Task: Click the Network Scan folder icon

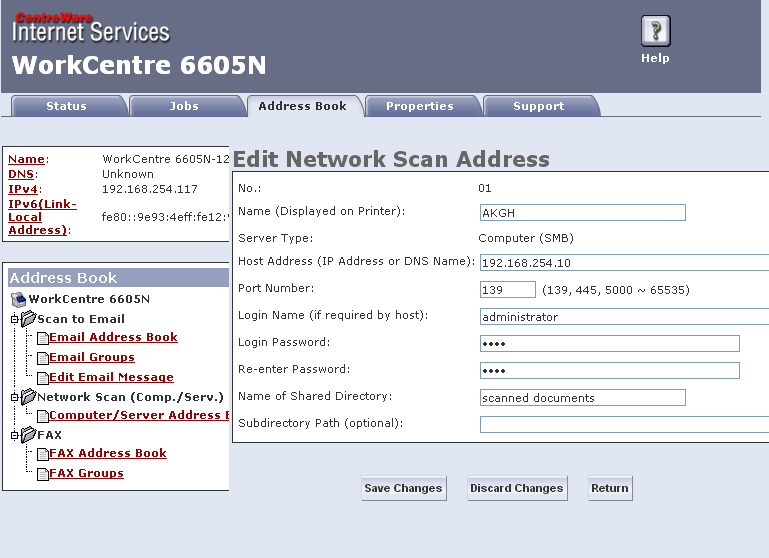Action: (x=28, y=396)
